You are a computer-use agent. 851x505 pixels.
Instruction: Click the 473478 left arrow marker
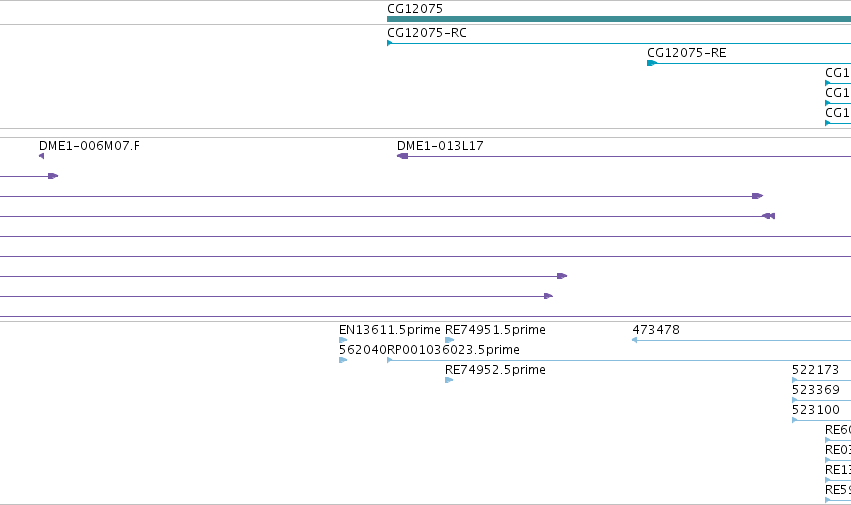click(634, 340)
